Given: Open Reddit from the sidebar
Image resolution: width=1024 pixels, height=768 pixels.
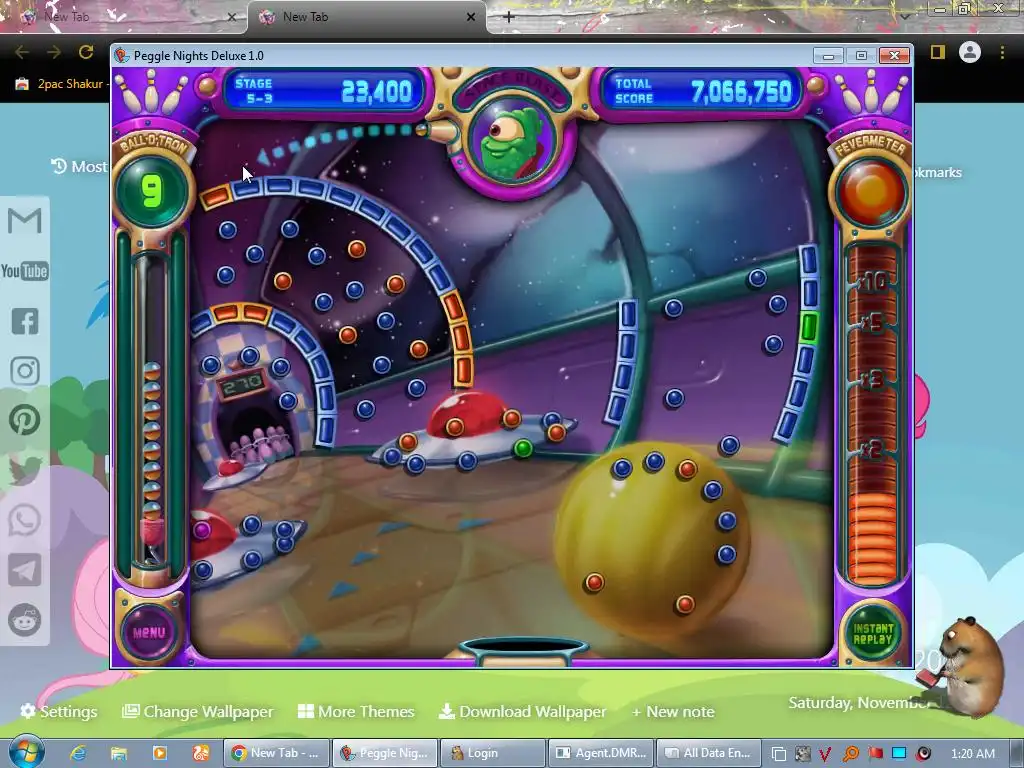Looking at the screenshot, I should point(25,620).
